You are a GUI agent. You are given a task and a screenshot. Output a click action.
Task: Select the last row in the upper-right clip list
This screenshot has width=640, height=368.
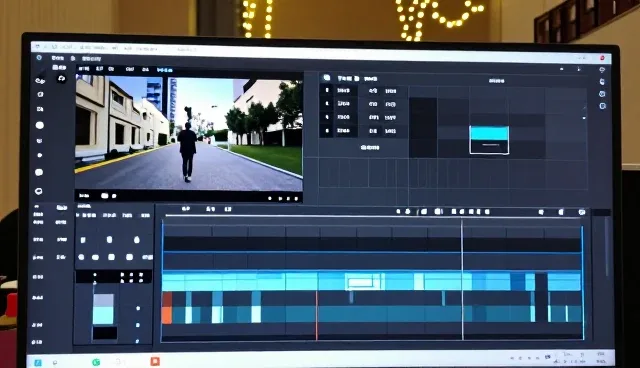point(363,131)
